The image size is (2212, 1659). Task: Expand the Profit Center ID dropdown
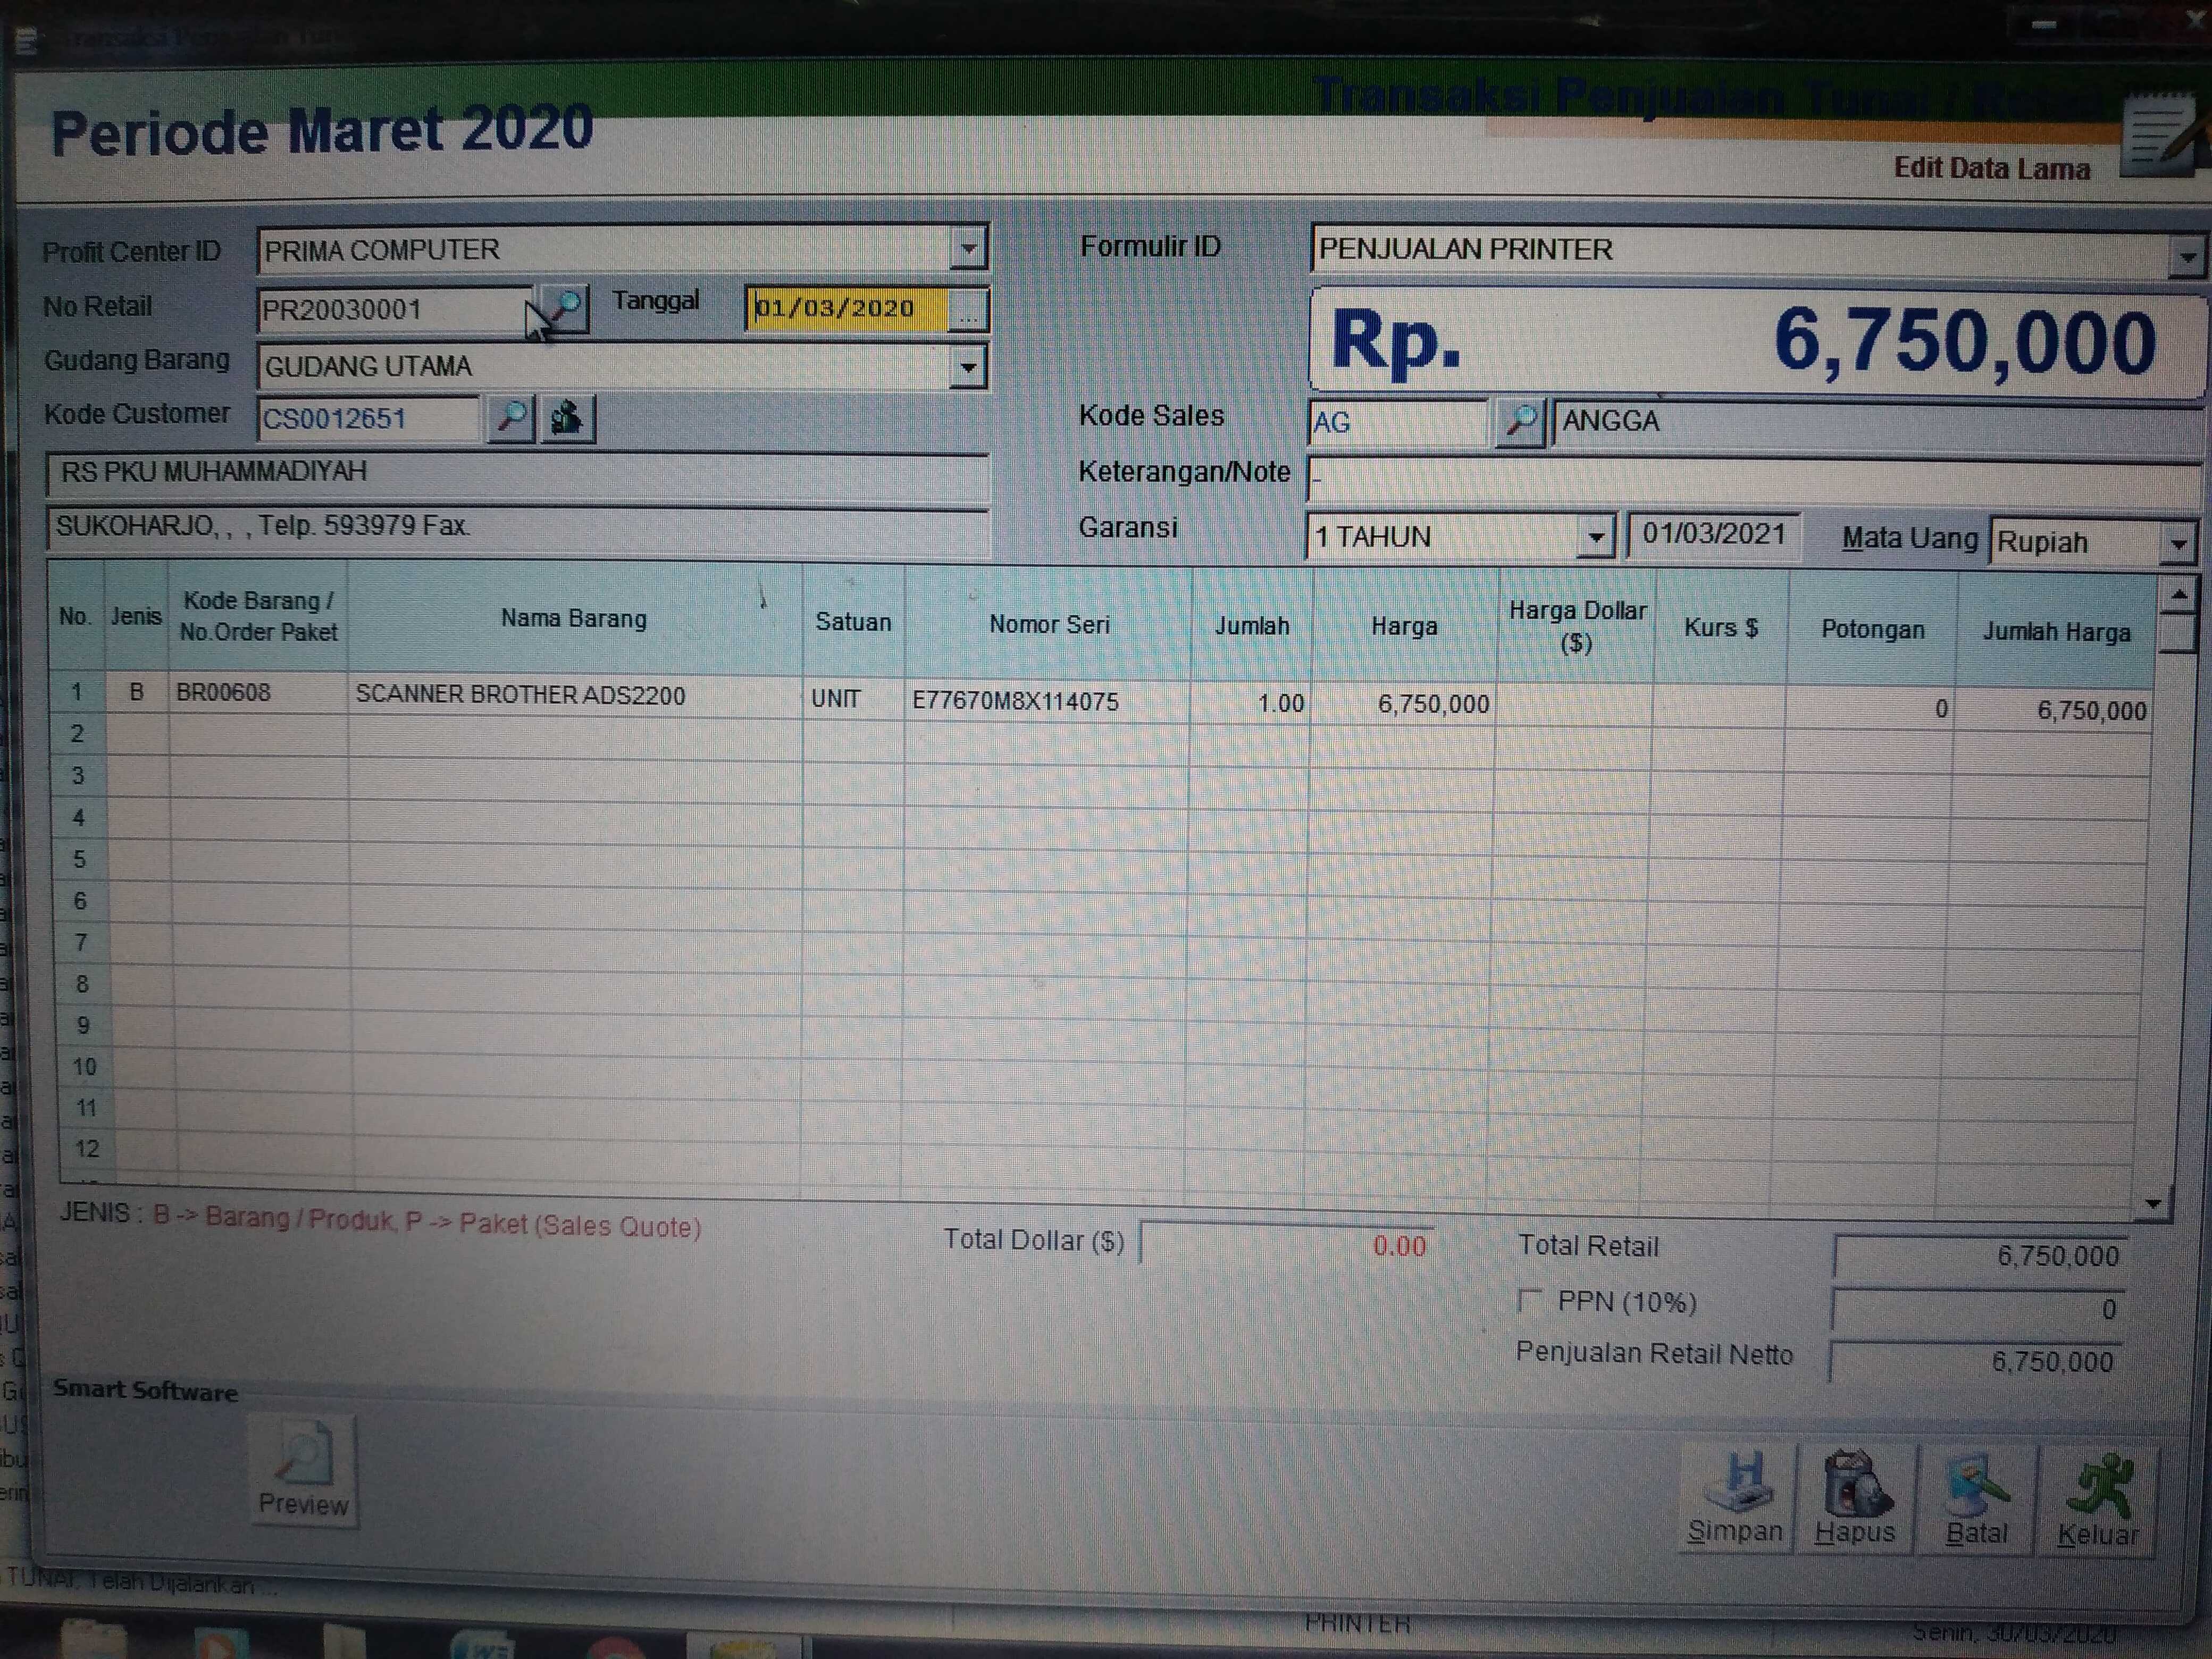pyautogui.click(x=968, y=248)
